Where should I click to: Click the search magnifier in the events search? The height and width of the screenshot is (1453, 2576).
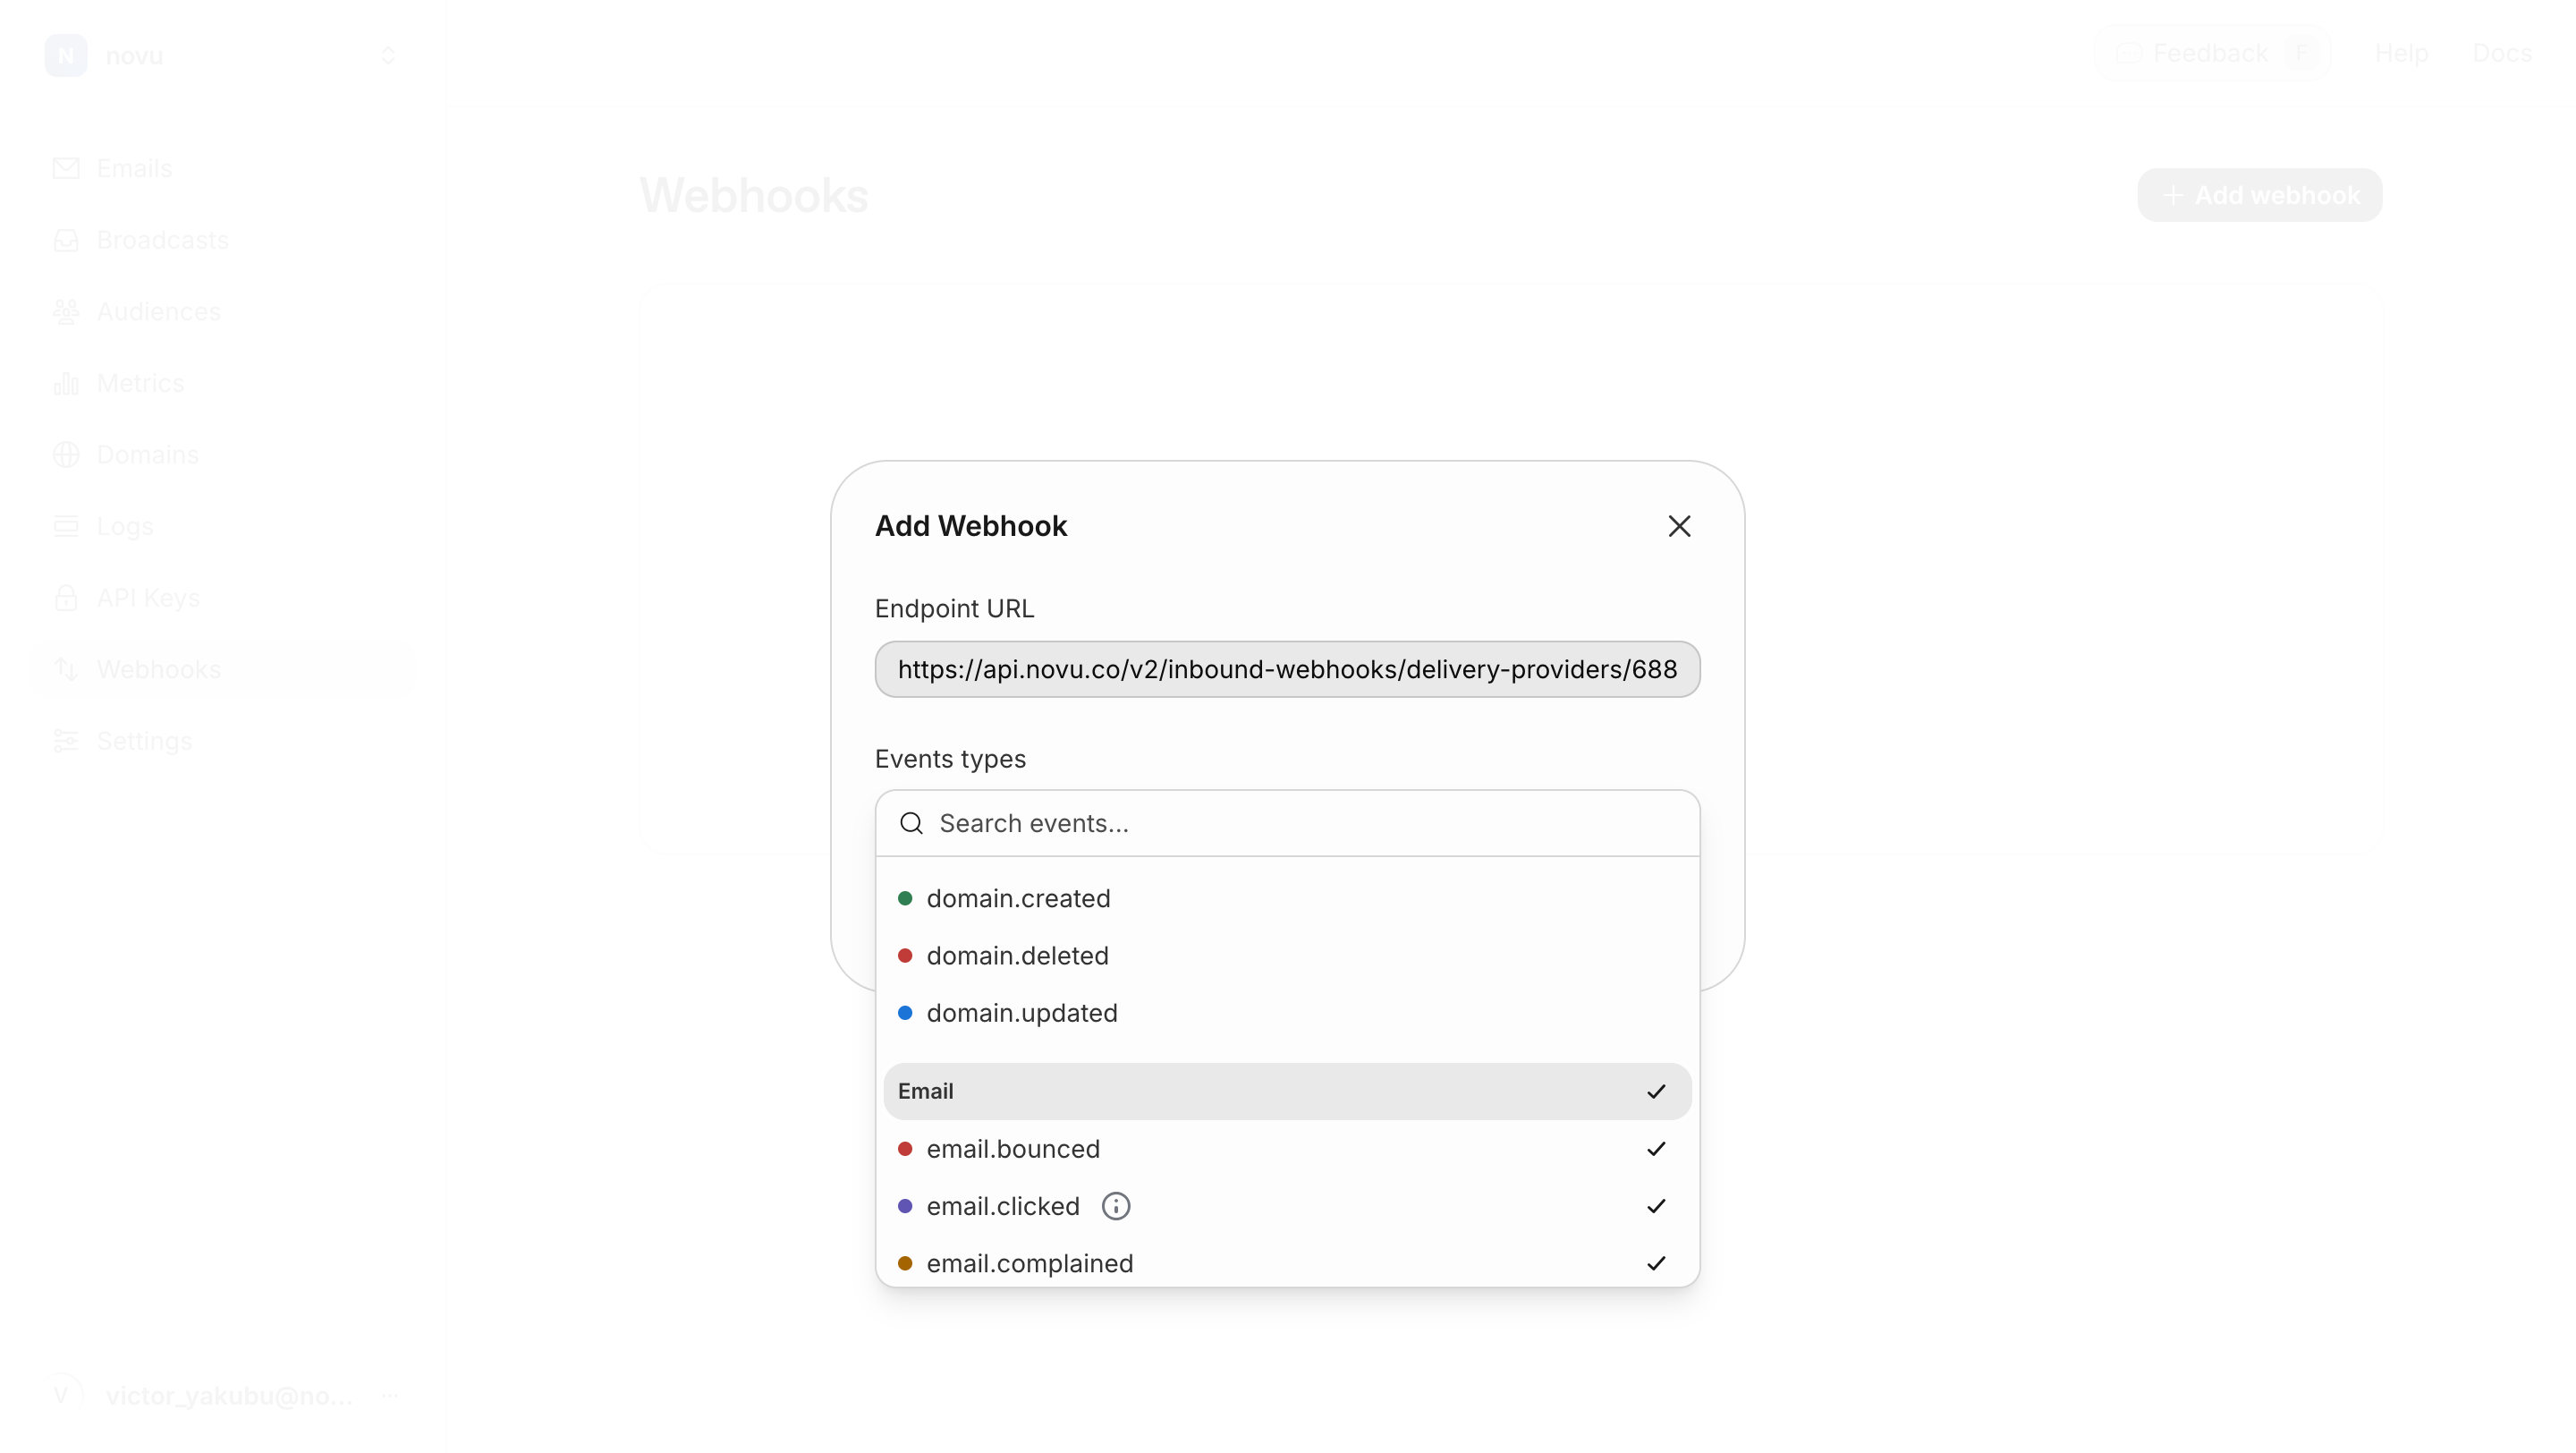point(911,823)
